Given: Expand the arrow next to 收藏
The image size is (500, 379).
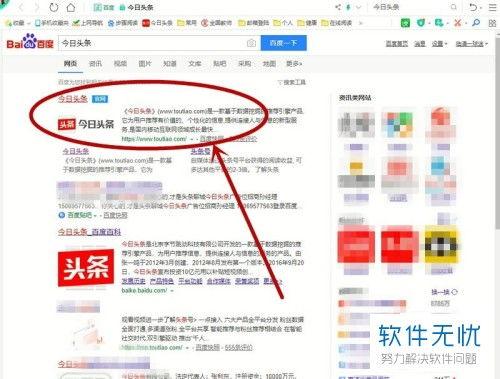Looking at the screenshot, I should 28,23.
